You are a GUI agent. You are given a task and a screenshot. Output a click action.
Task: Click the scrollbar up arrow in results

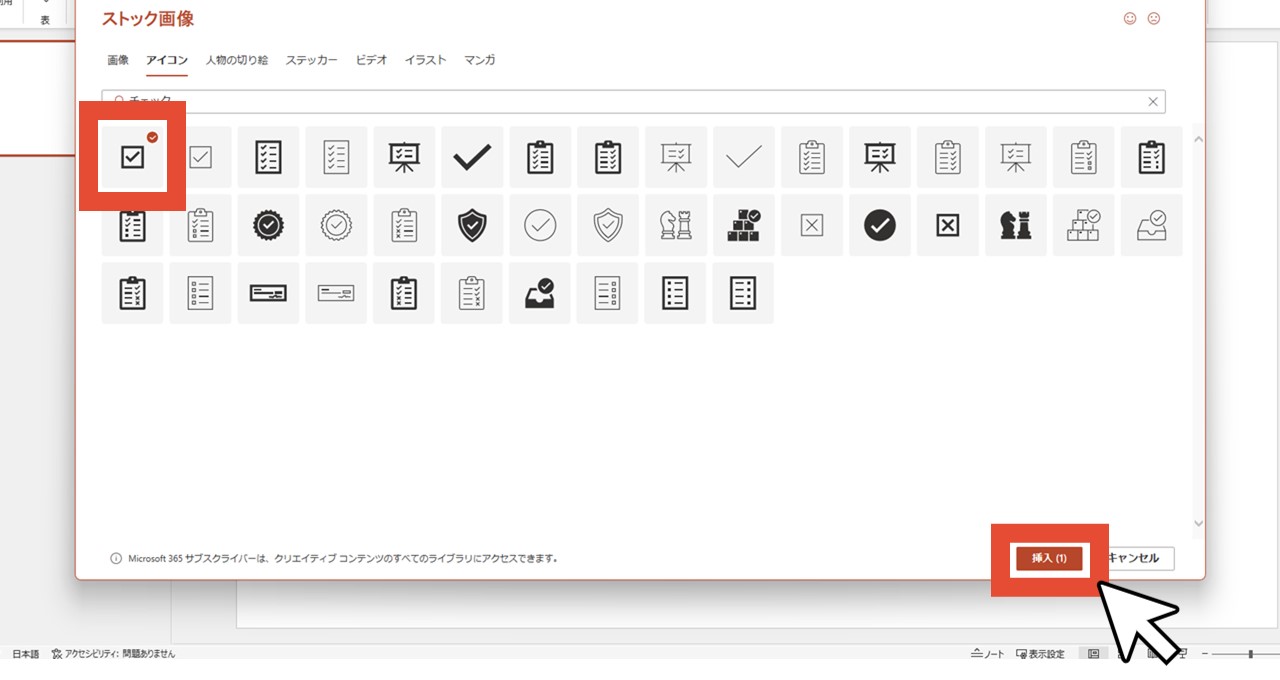[x=1199, y=138]
